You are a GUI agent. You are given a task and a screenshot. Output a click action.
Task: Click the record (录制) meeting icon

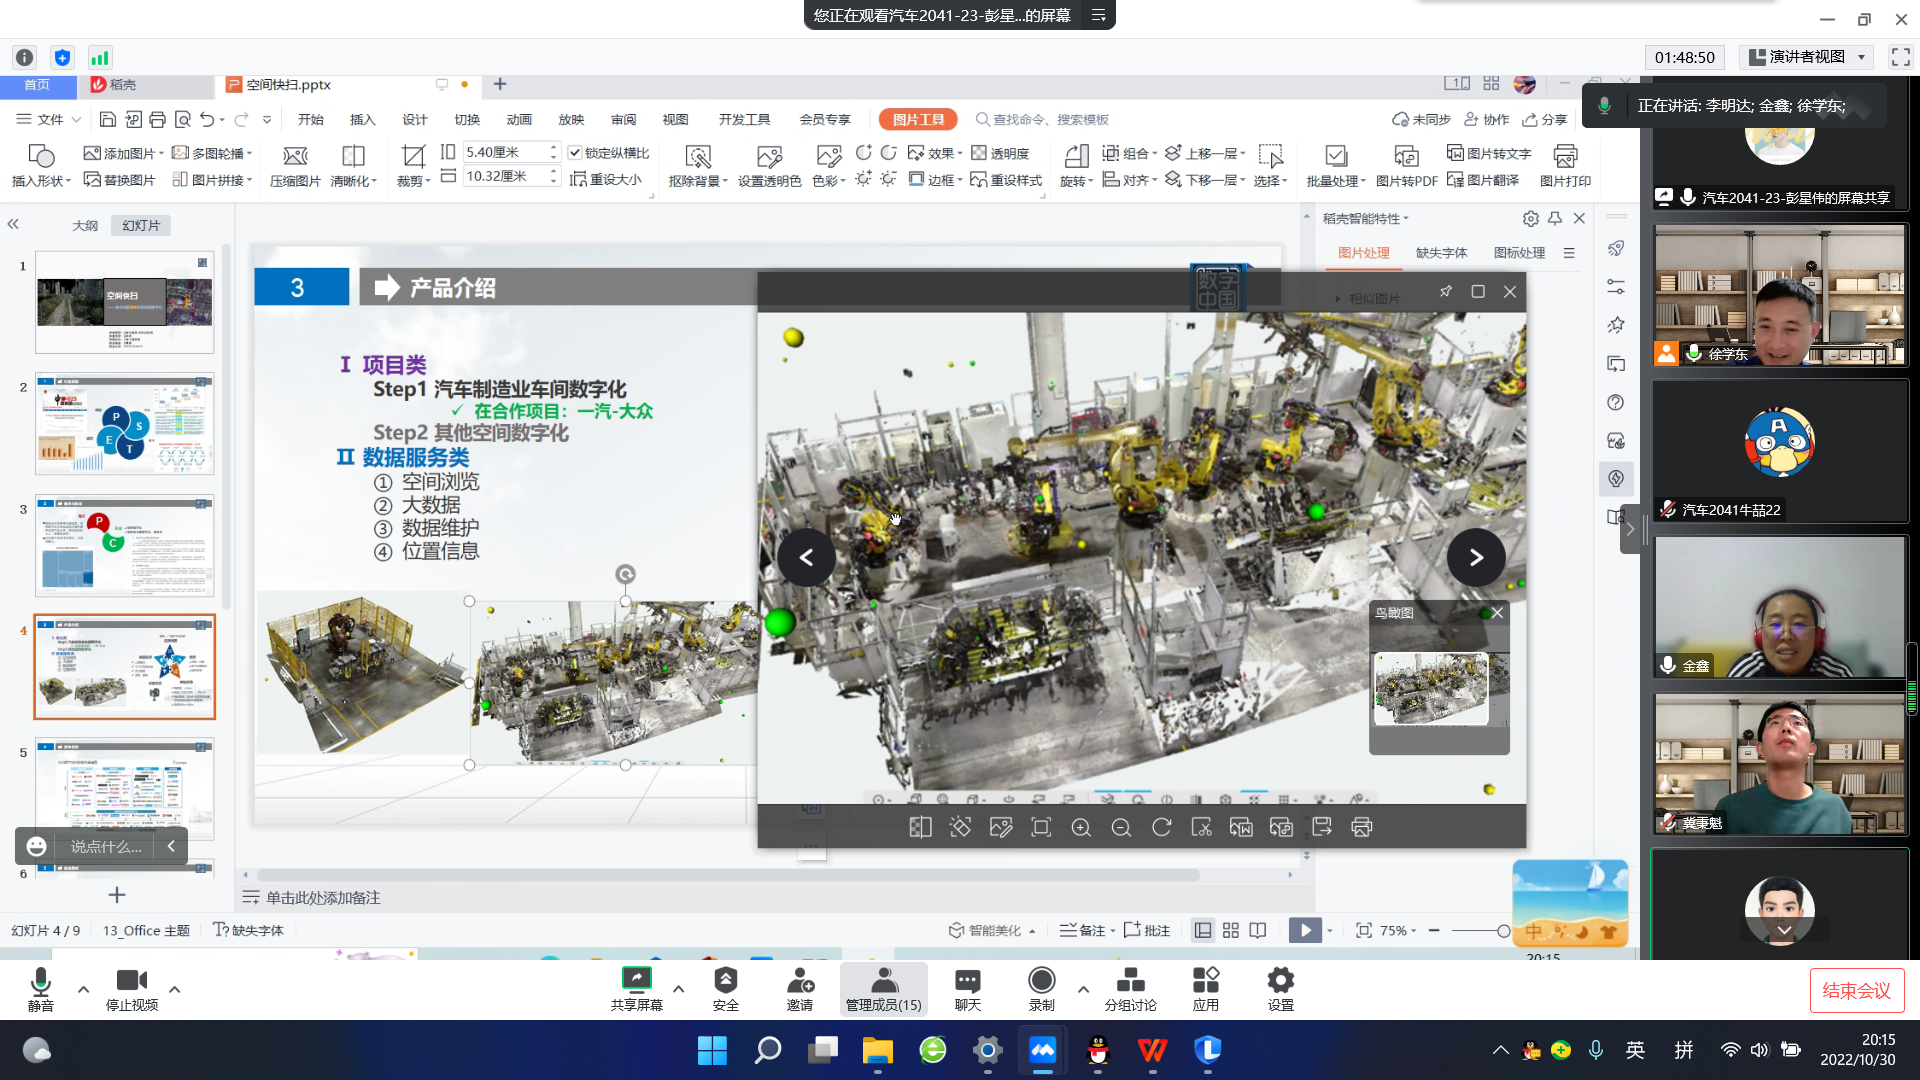(x=1041, y=980)
